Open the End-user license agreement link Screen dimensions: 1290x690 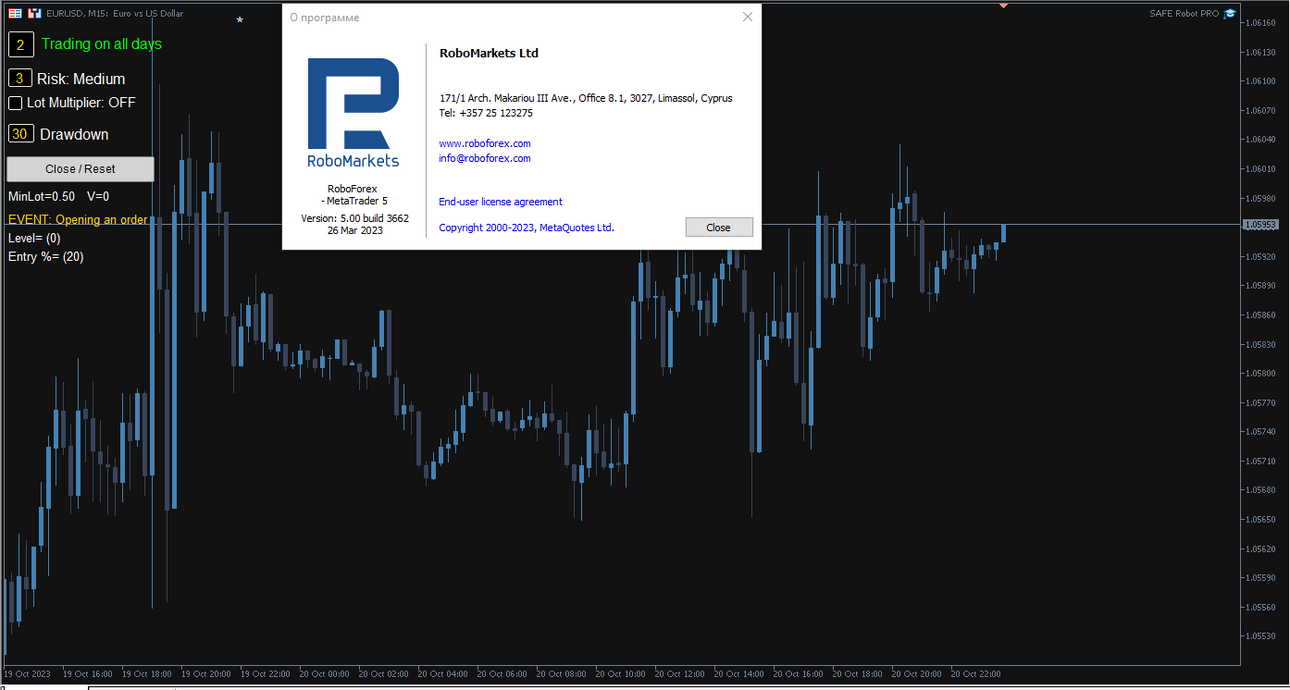tap(501, 201)
